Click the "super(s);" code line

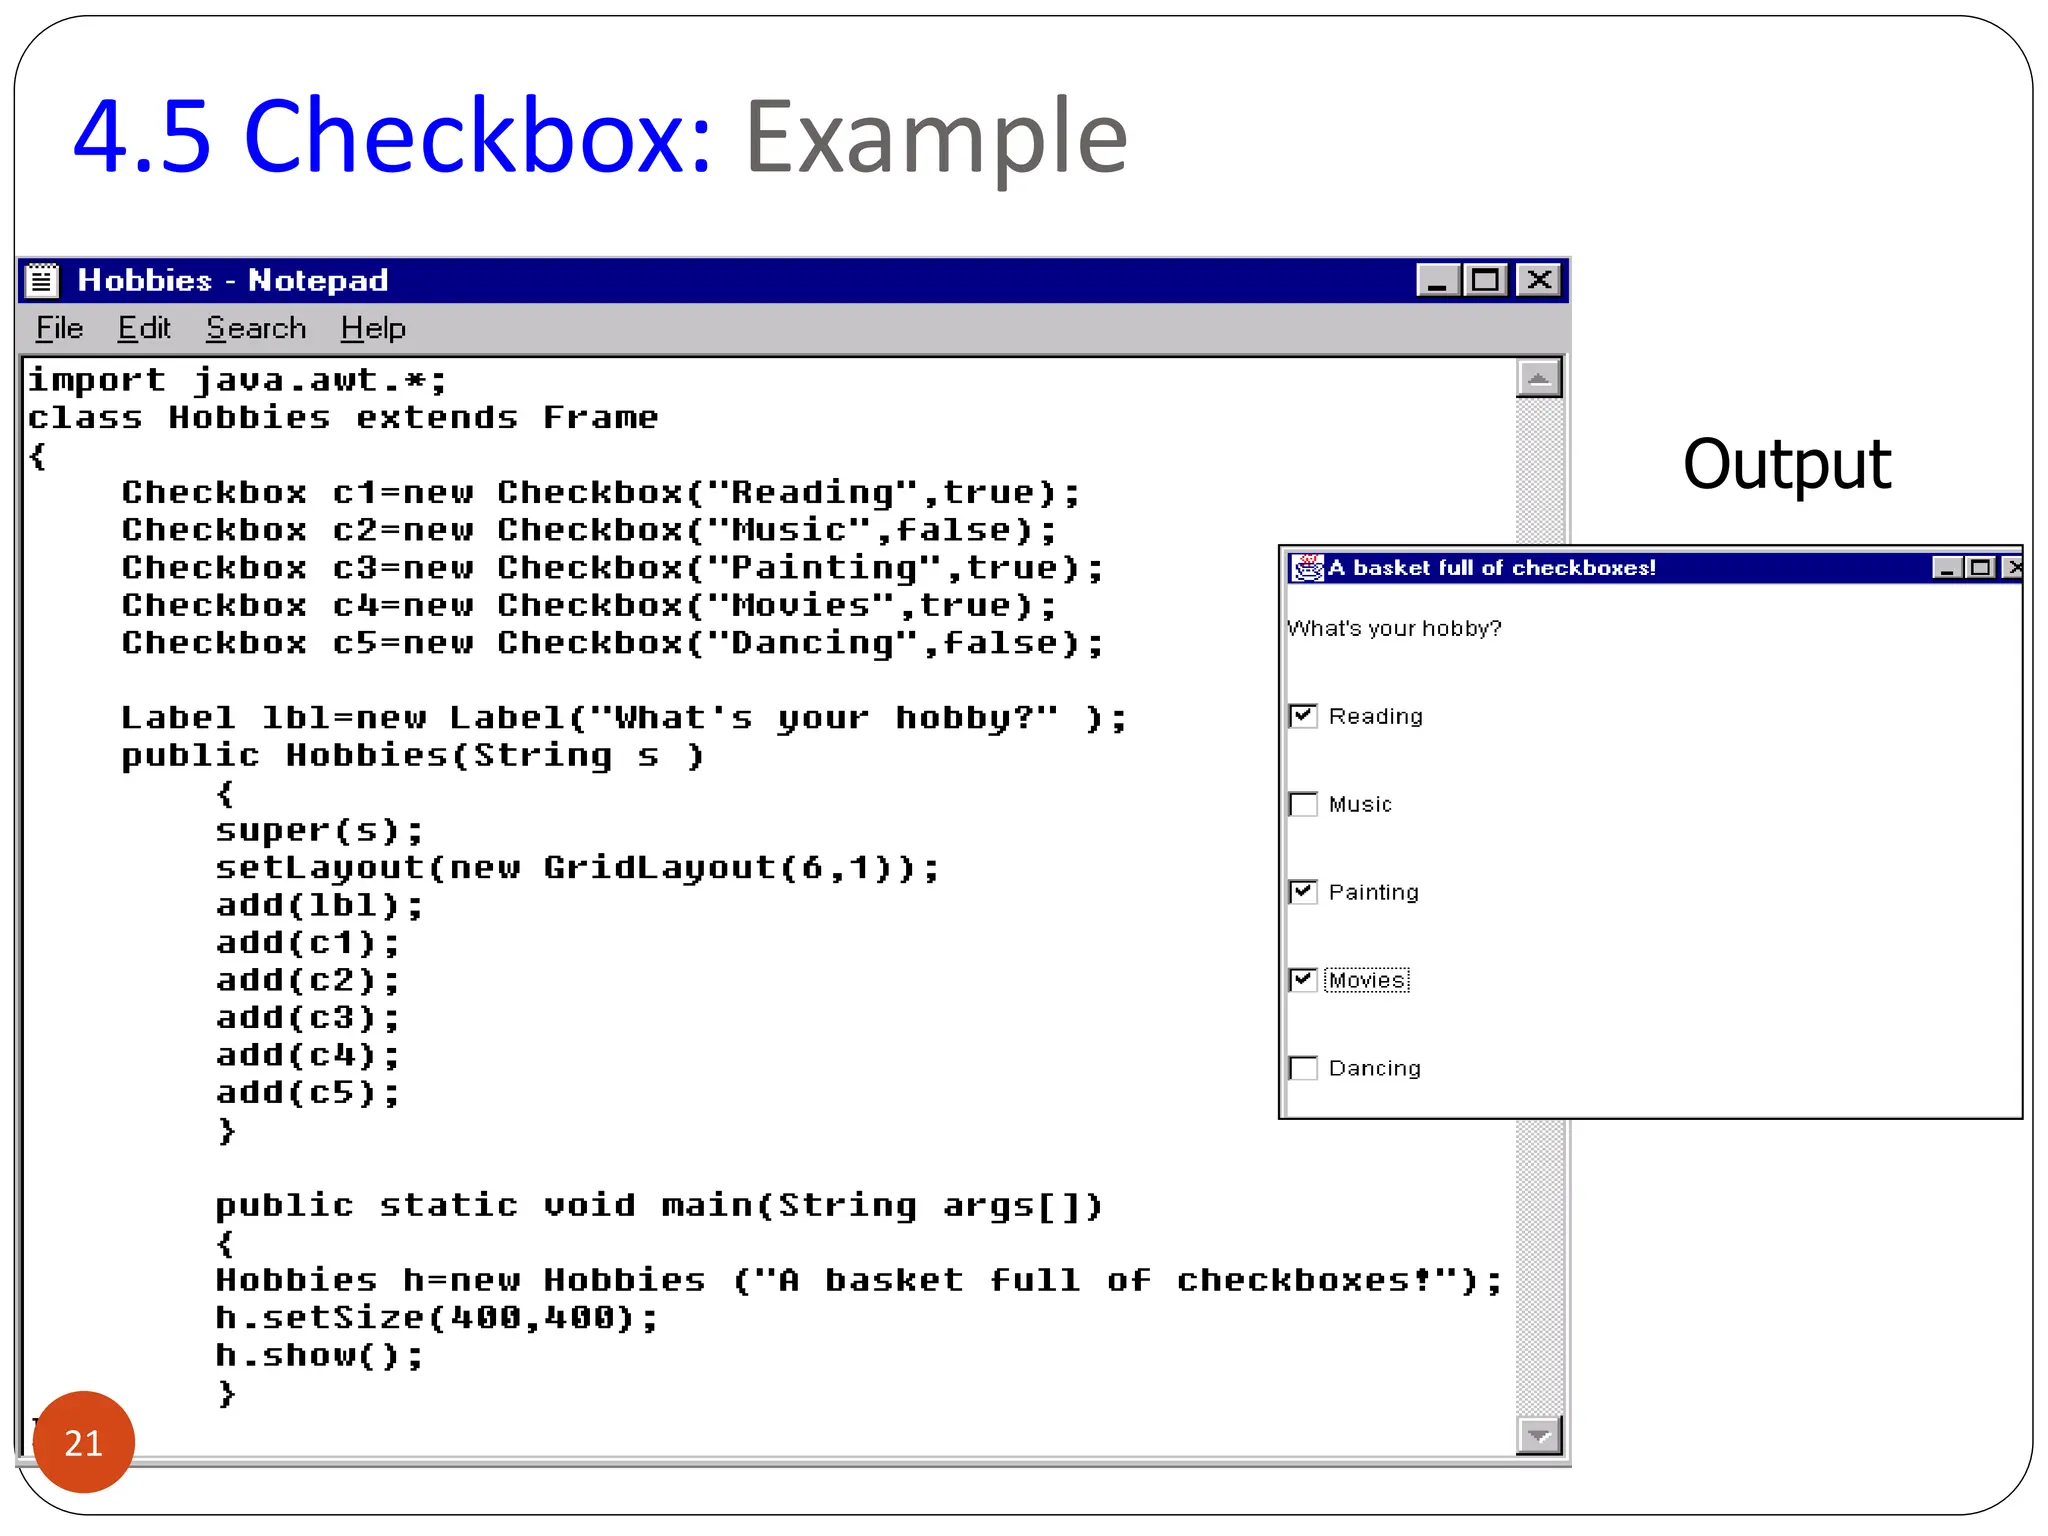pos(320,831)
